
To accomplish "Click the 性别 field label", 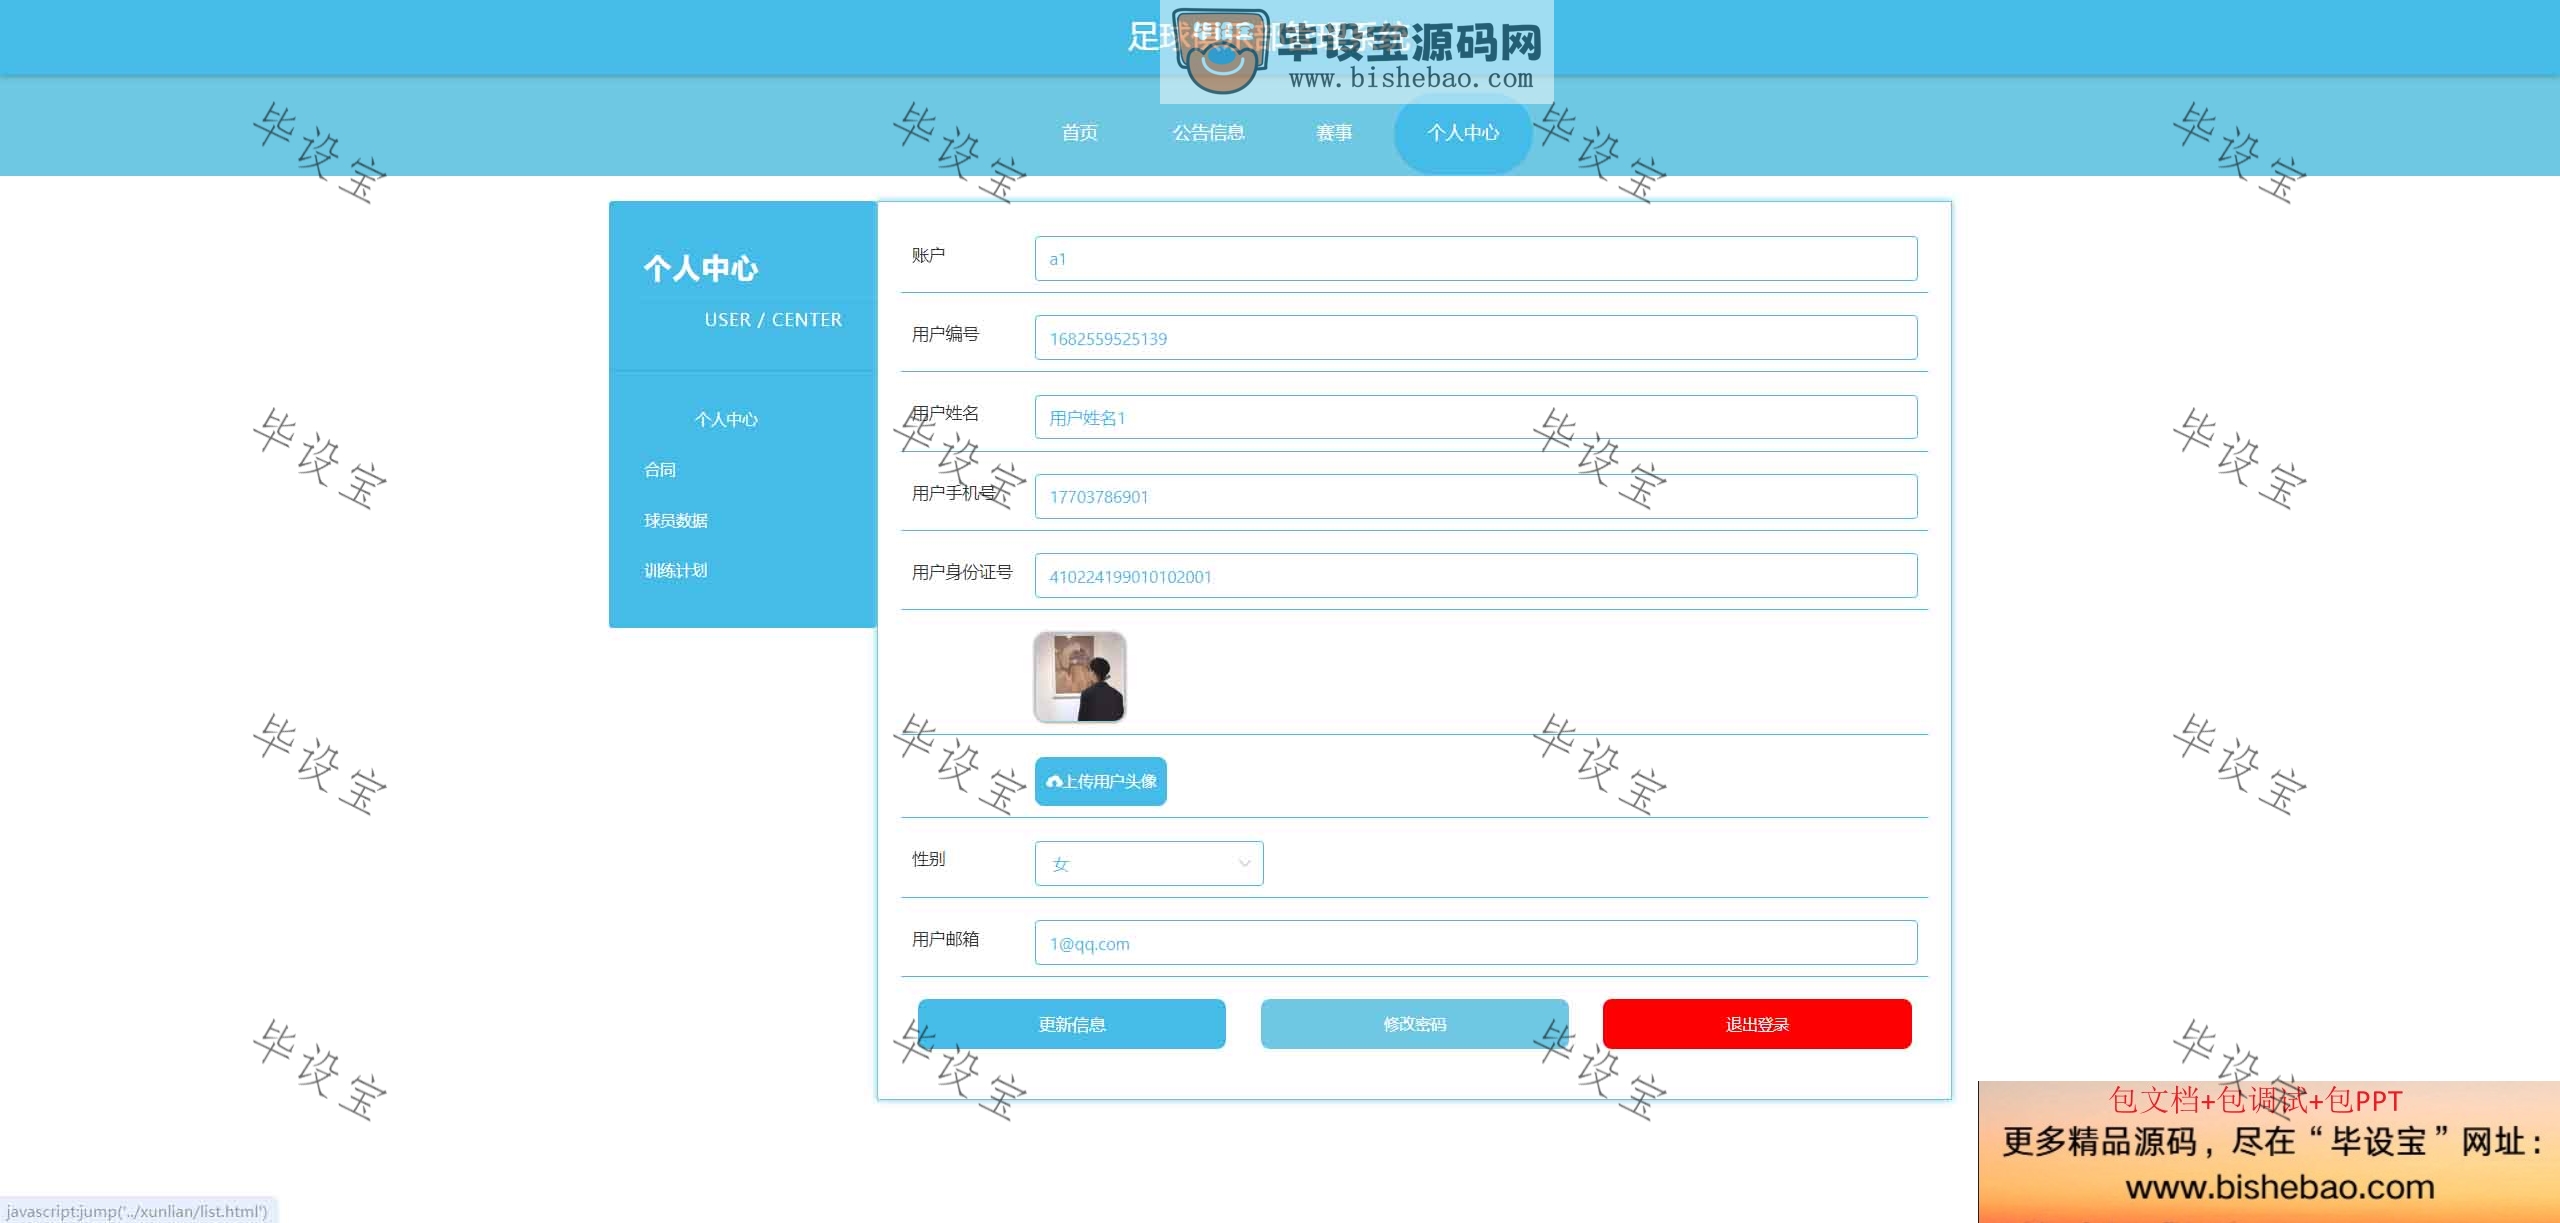I will 928,859.
